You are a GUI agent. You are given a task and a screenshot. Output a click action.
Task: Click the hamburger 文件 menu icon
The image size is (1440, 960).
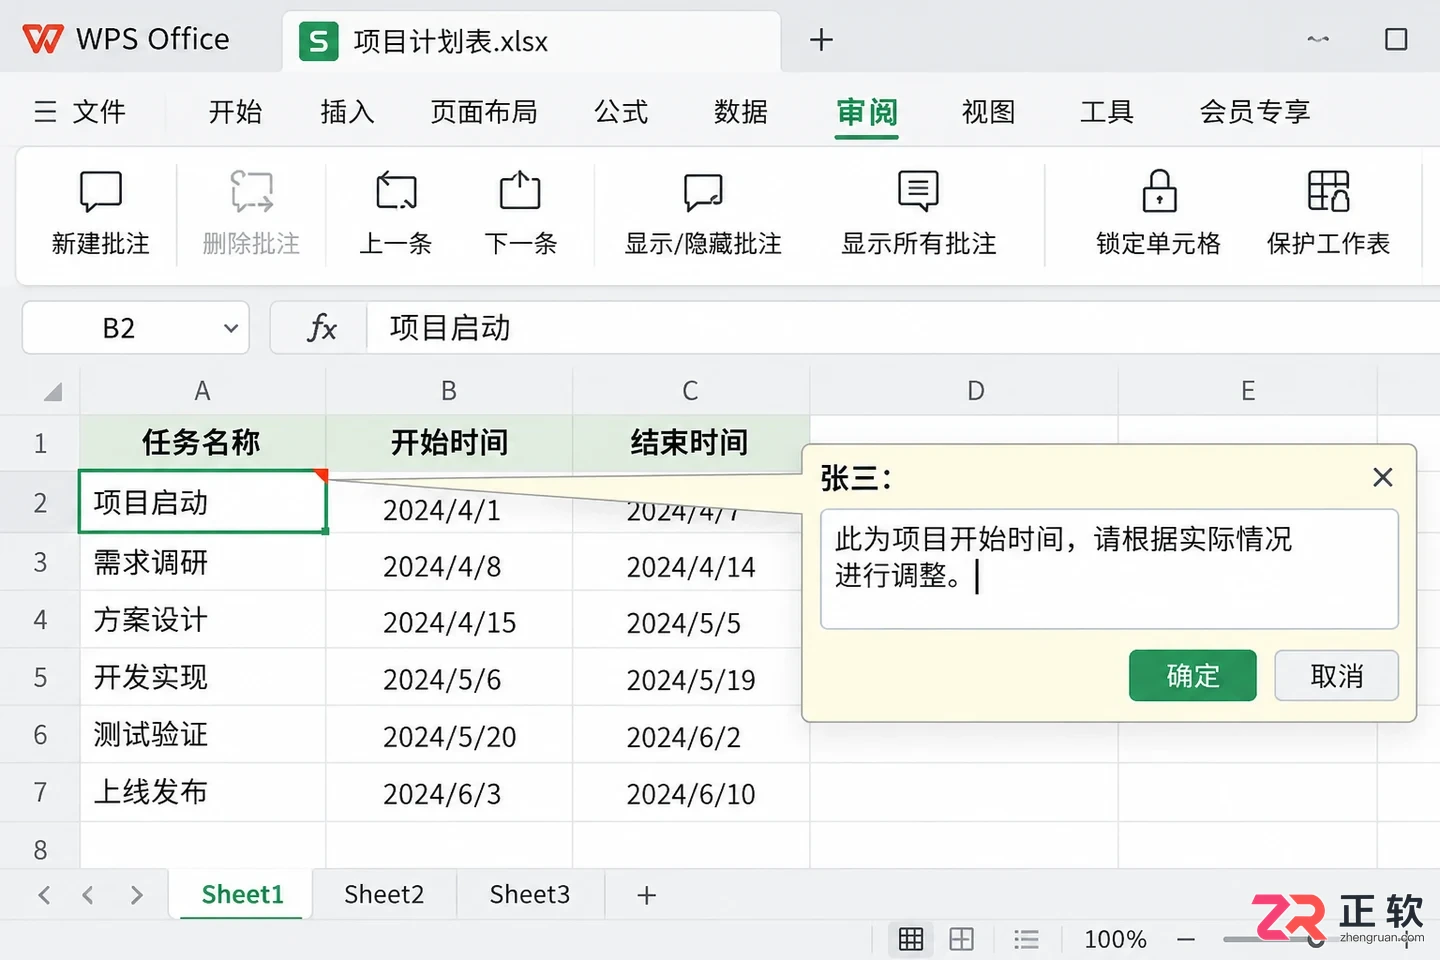(45, 111)
